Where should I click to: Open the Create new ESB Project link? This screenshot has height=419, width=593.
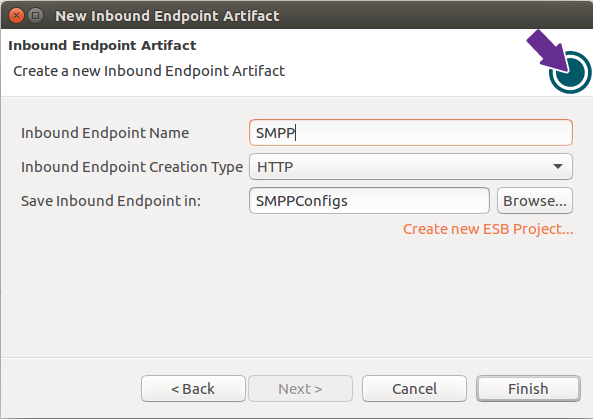click(488, 229)
